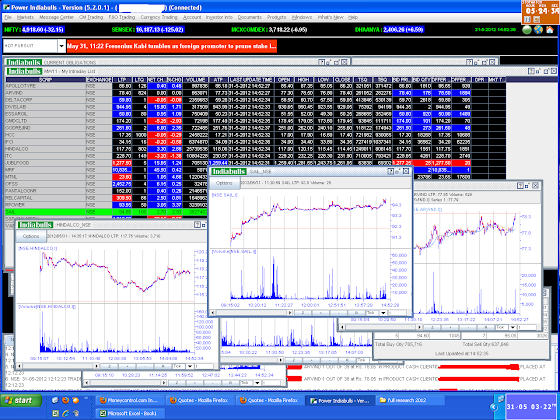
Task: Open the globe icon beside the home icon
Action: [x=538, y=30]
